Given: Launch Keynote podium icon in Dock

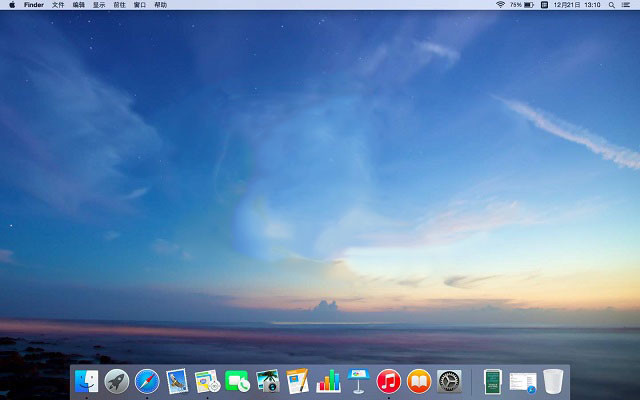Looking at the screenshot, I should pyautogui.click(x=358, y=381).
